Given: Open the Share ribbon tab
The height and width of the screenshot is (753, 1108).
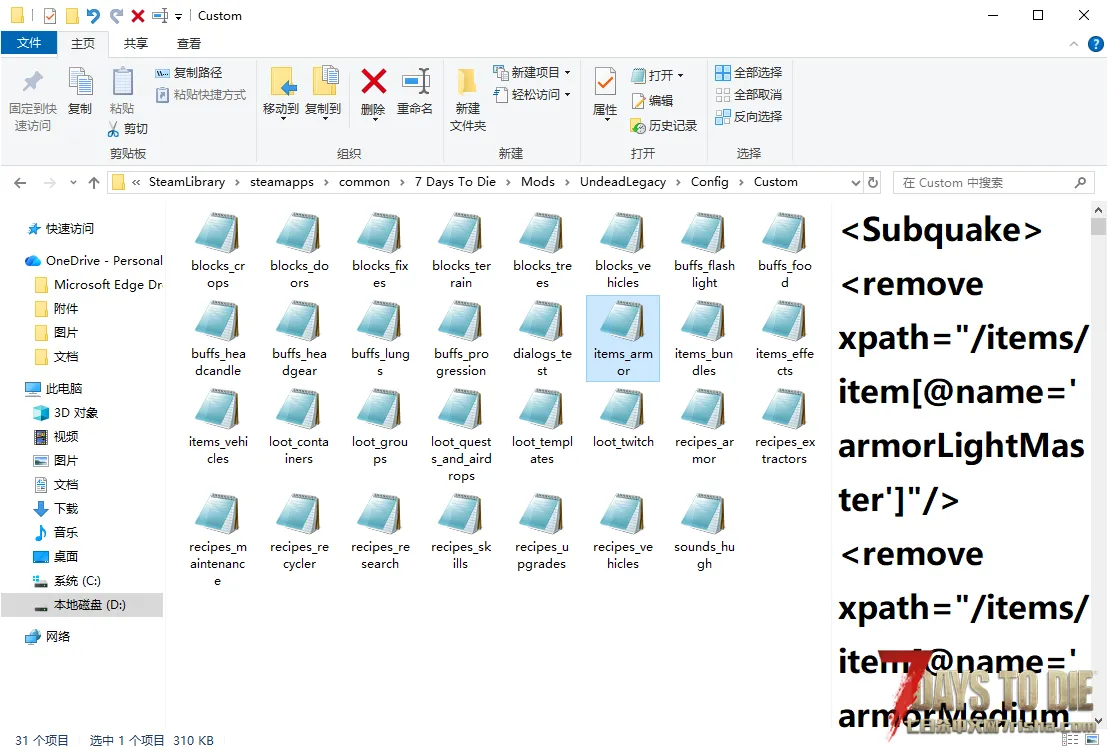Looking at the screenshot, I should point(136,44).
